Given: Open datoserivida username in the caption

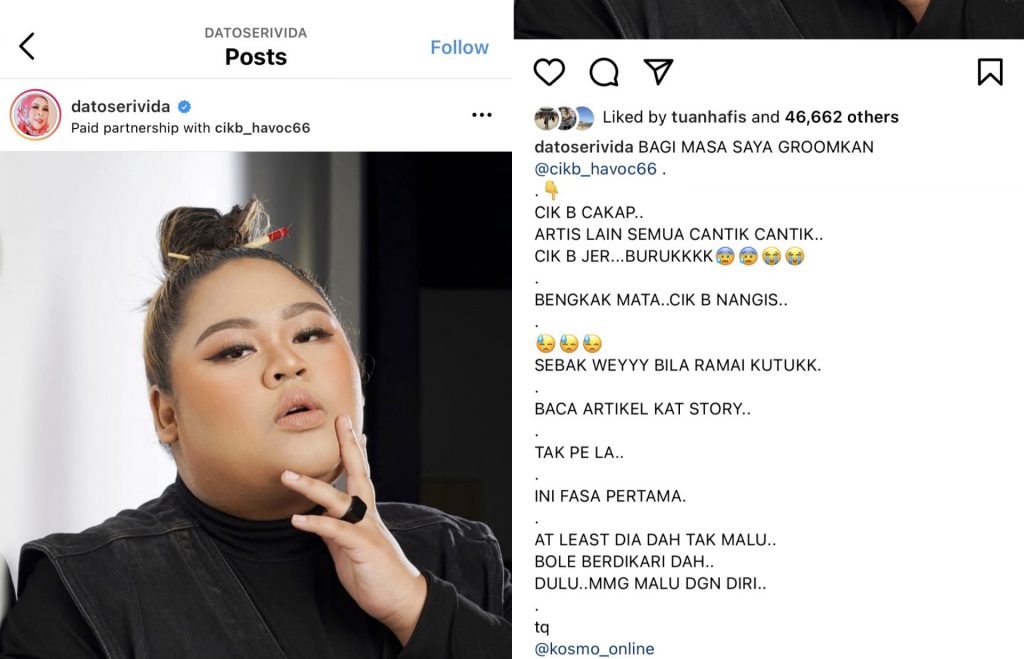Looking at the screenshot, I should click(x=584, y=147).
